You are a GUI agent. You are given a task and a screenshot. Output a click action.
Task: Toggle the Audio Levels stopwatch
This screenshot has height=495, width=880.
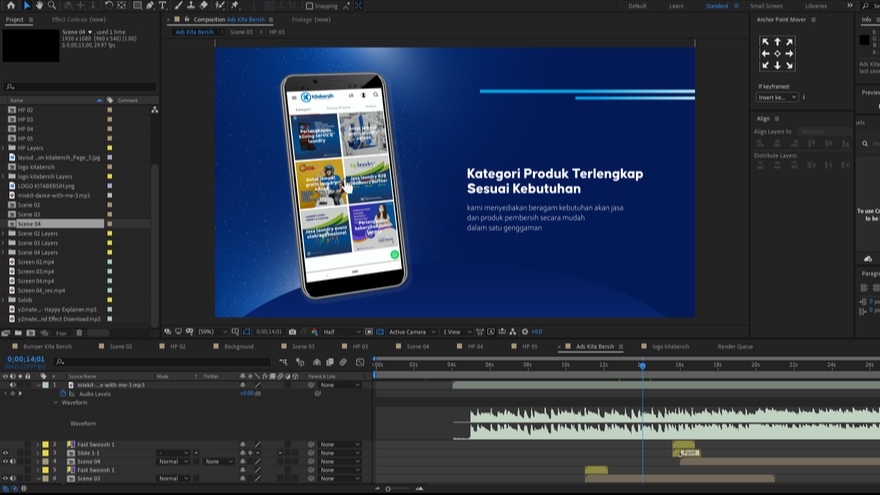(63, 394)
